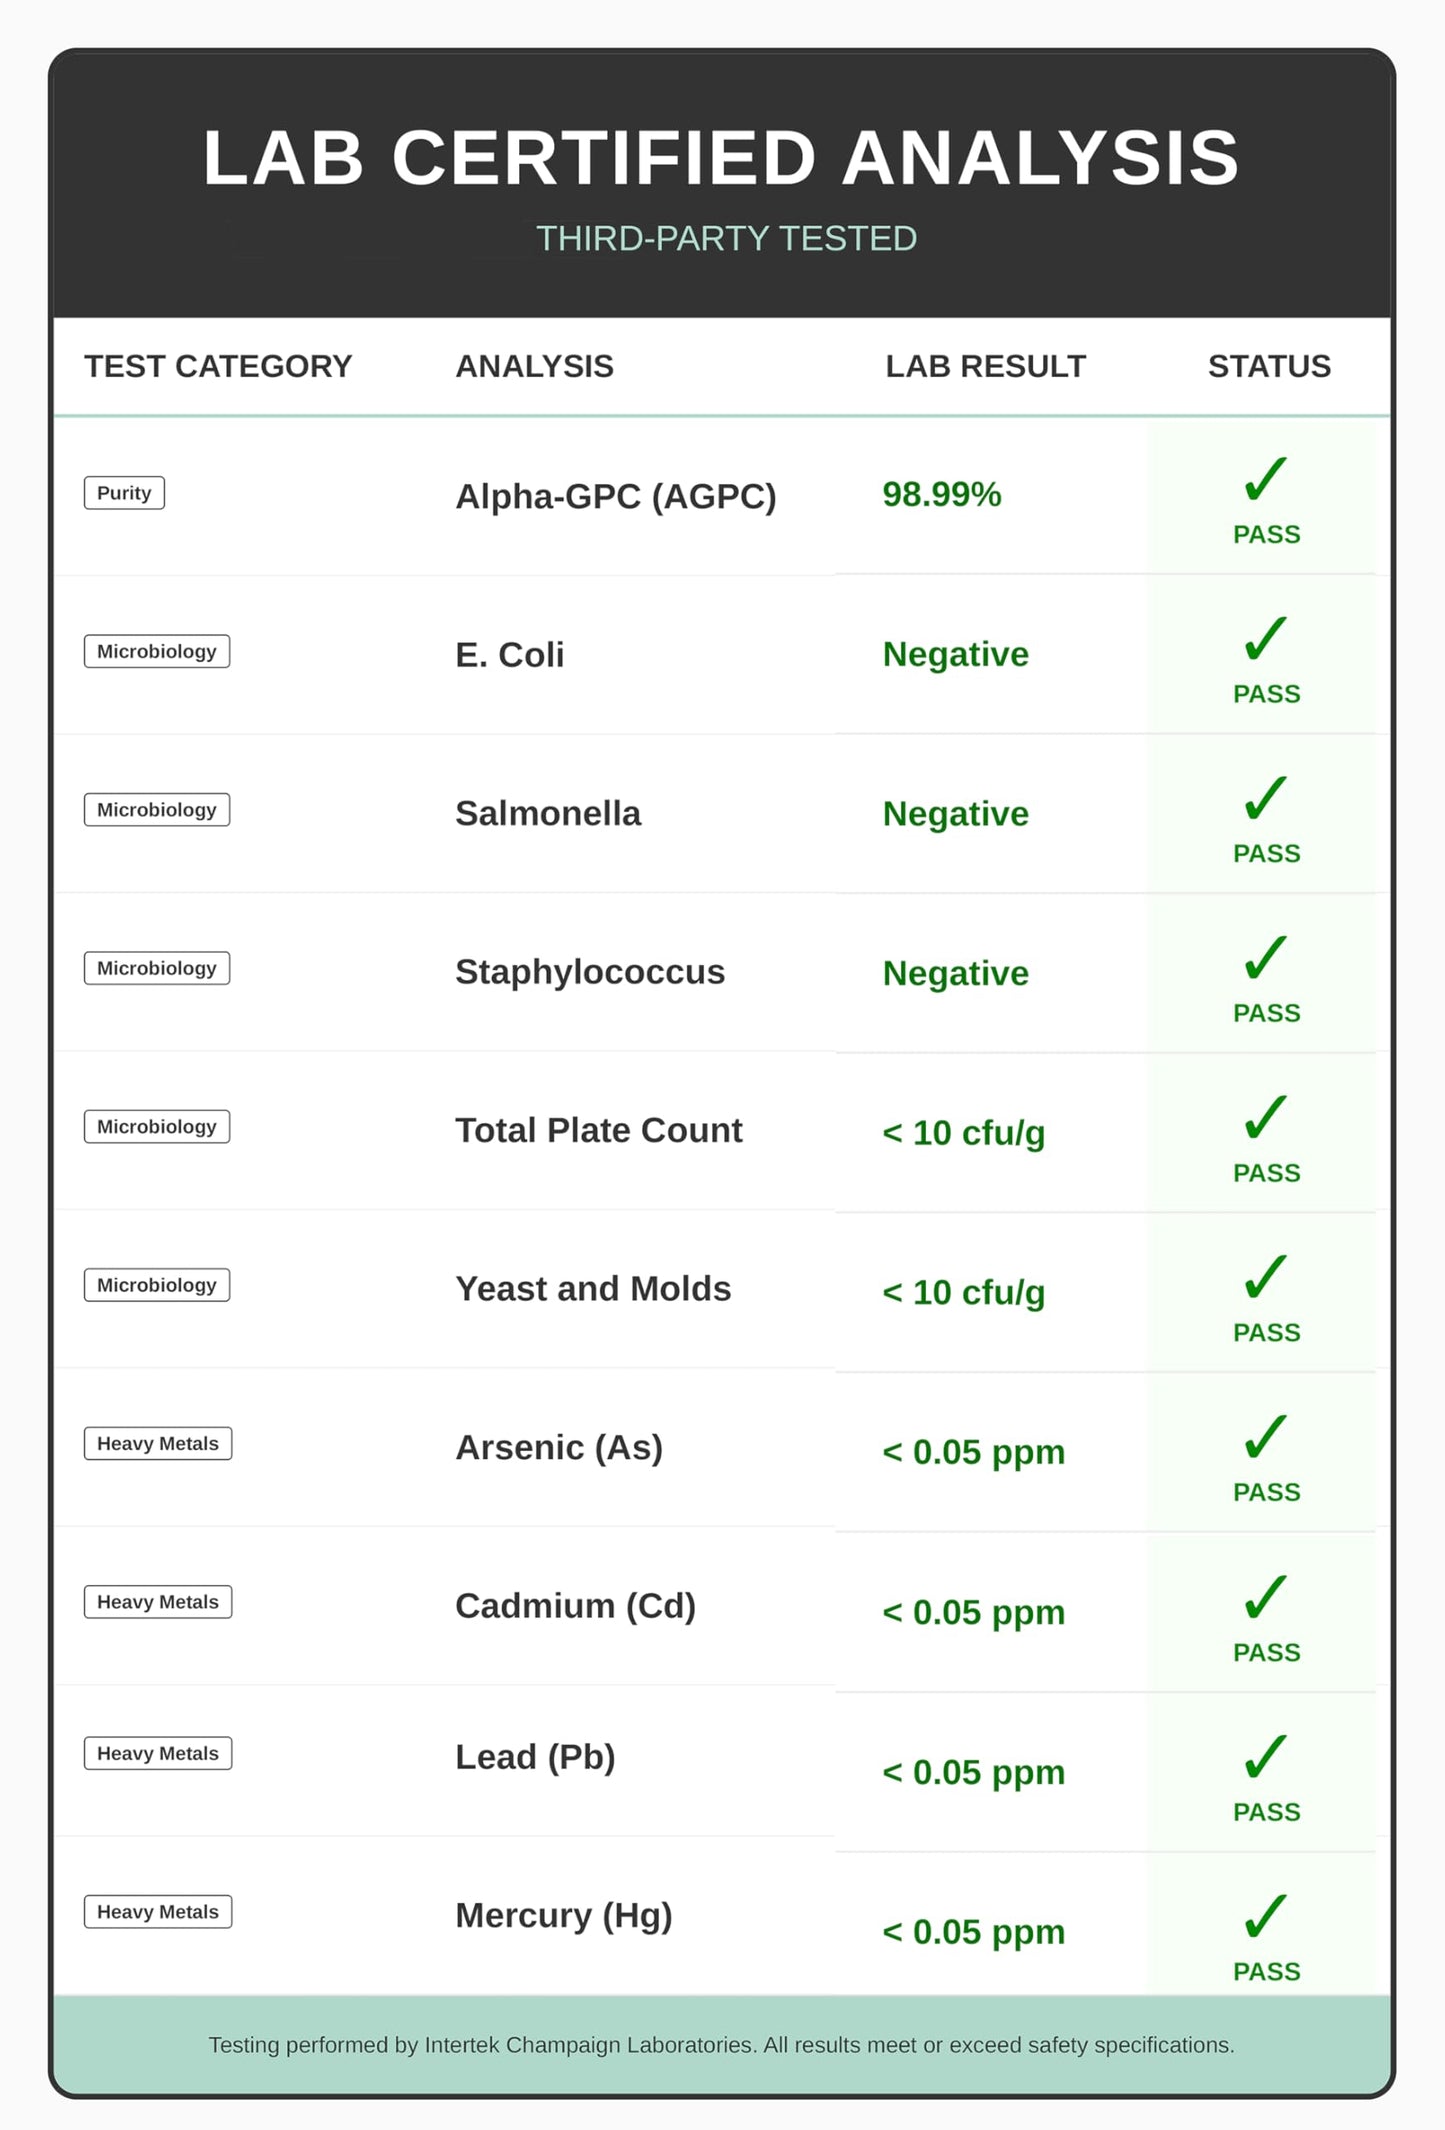1445x2130 pixels.
Task: Click the TEST CATEGORY column header
Action: [x=218, y=366]
